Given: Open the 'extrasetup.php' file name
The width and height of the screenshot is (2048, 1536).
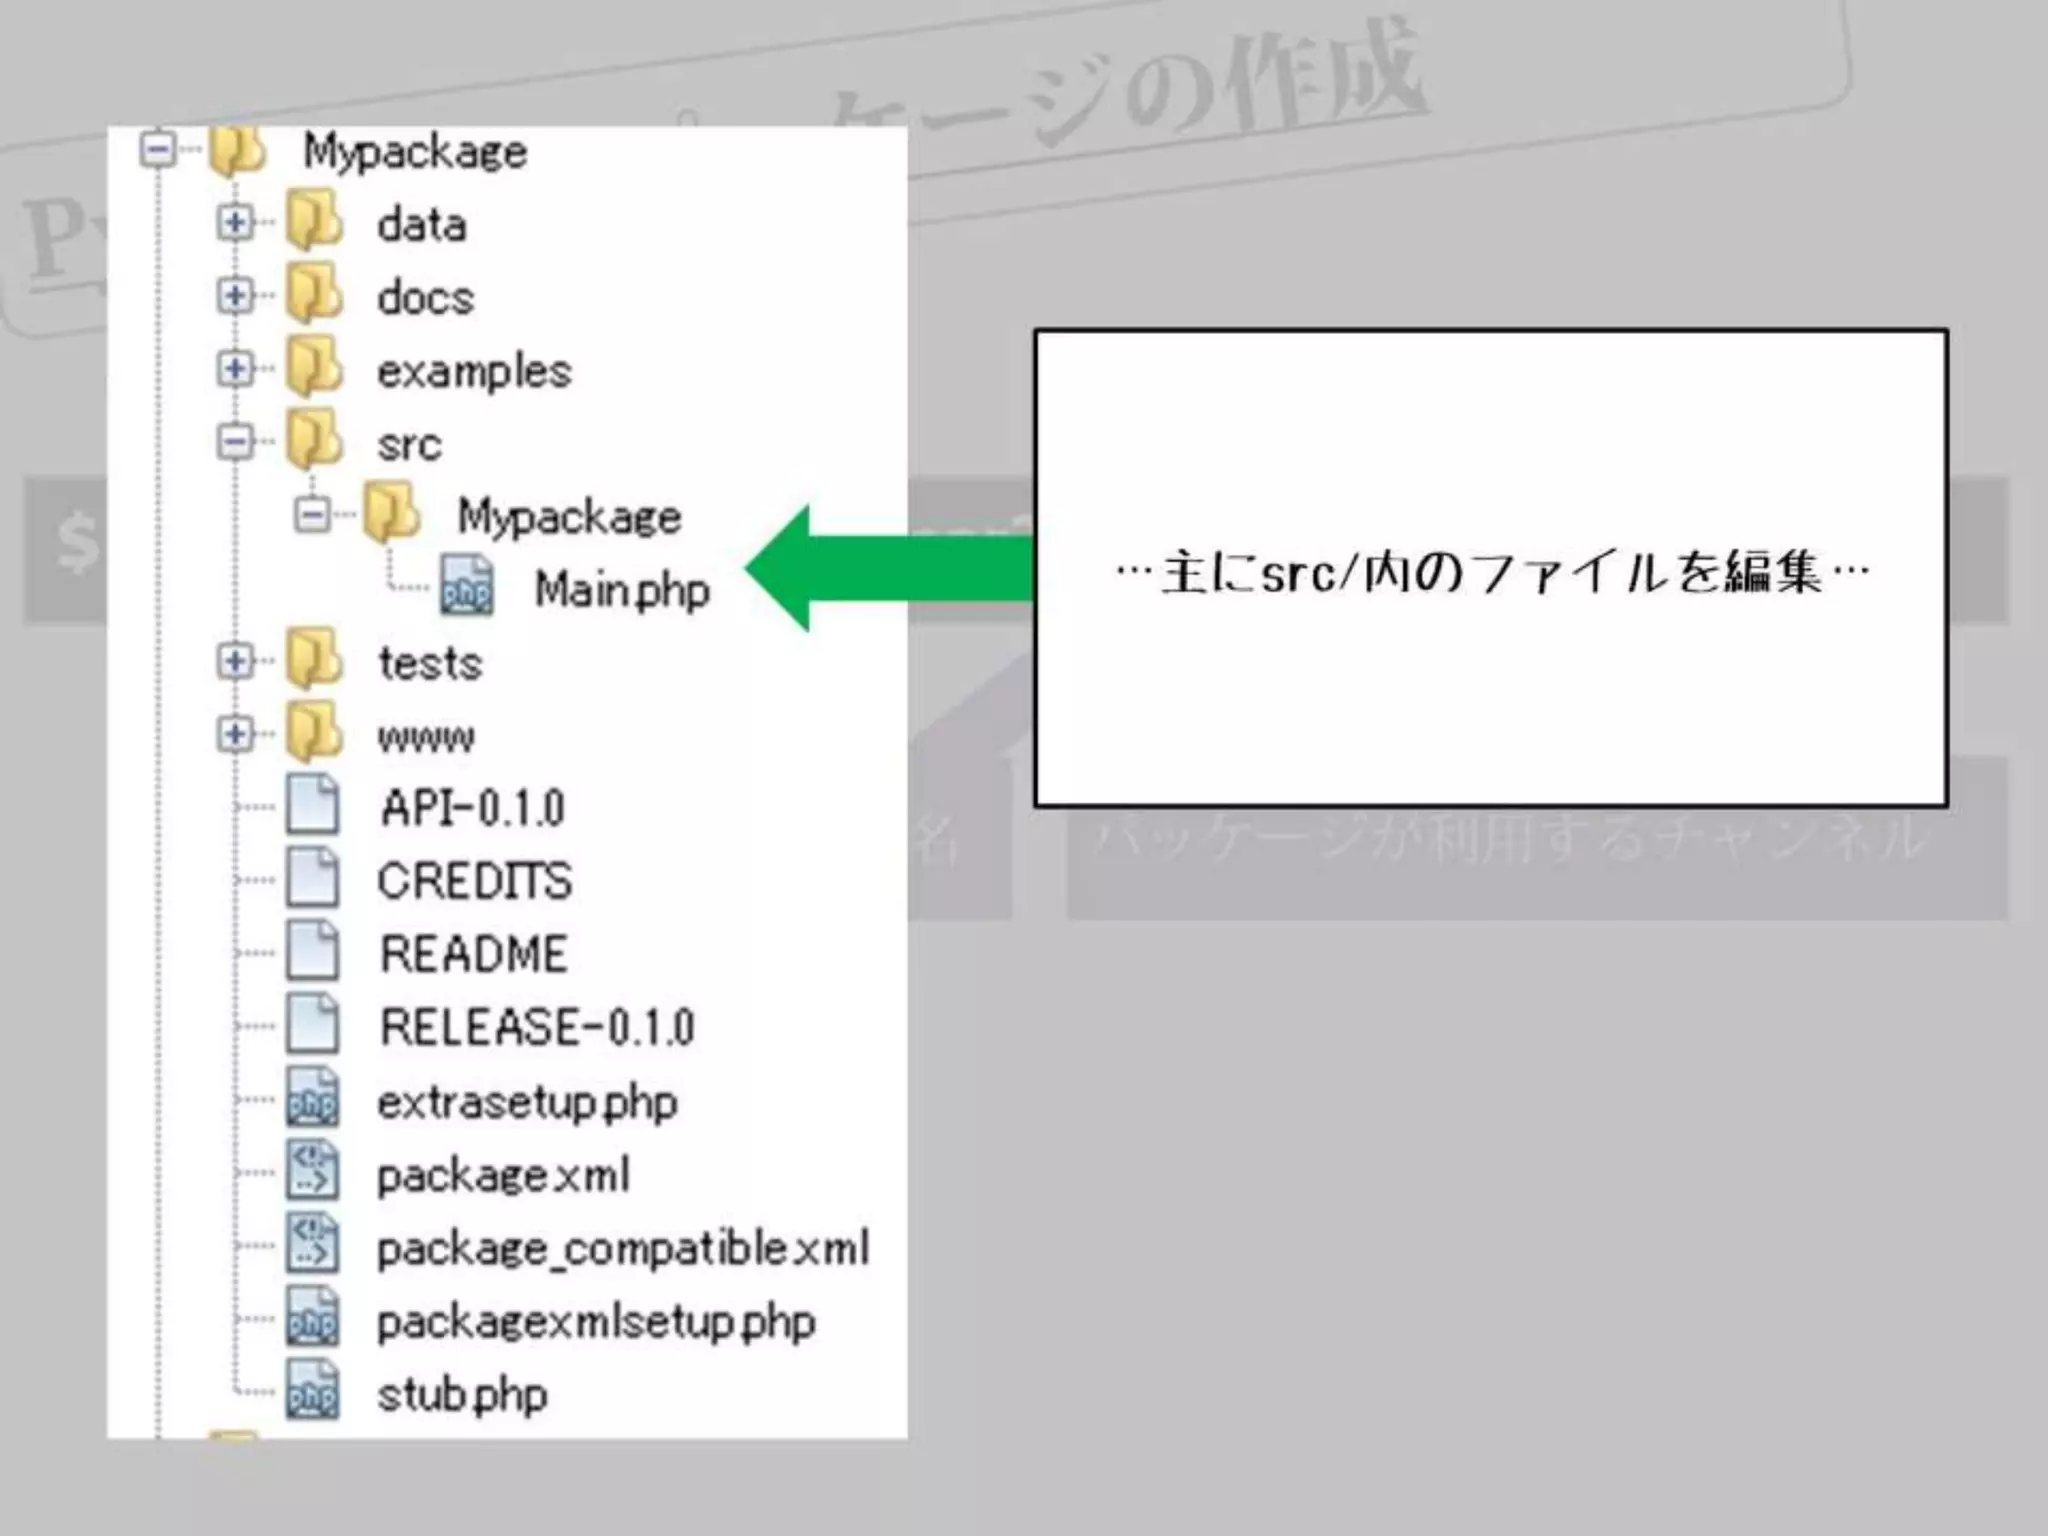Looking at the screenshot, I should [x=527, y=1103].
